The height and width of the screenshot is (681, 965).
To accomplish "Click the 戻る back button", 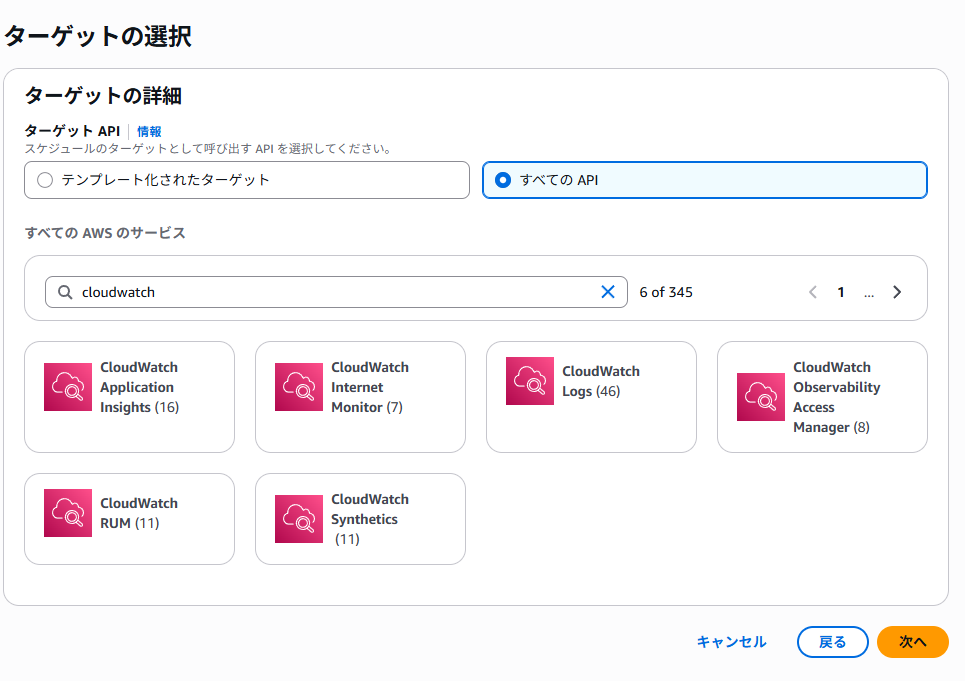I will coord(833,642).
